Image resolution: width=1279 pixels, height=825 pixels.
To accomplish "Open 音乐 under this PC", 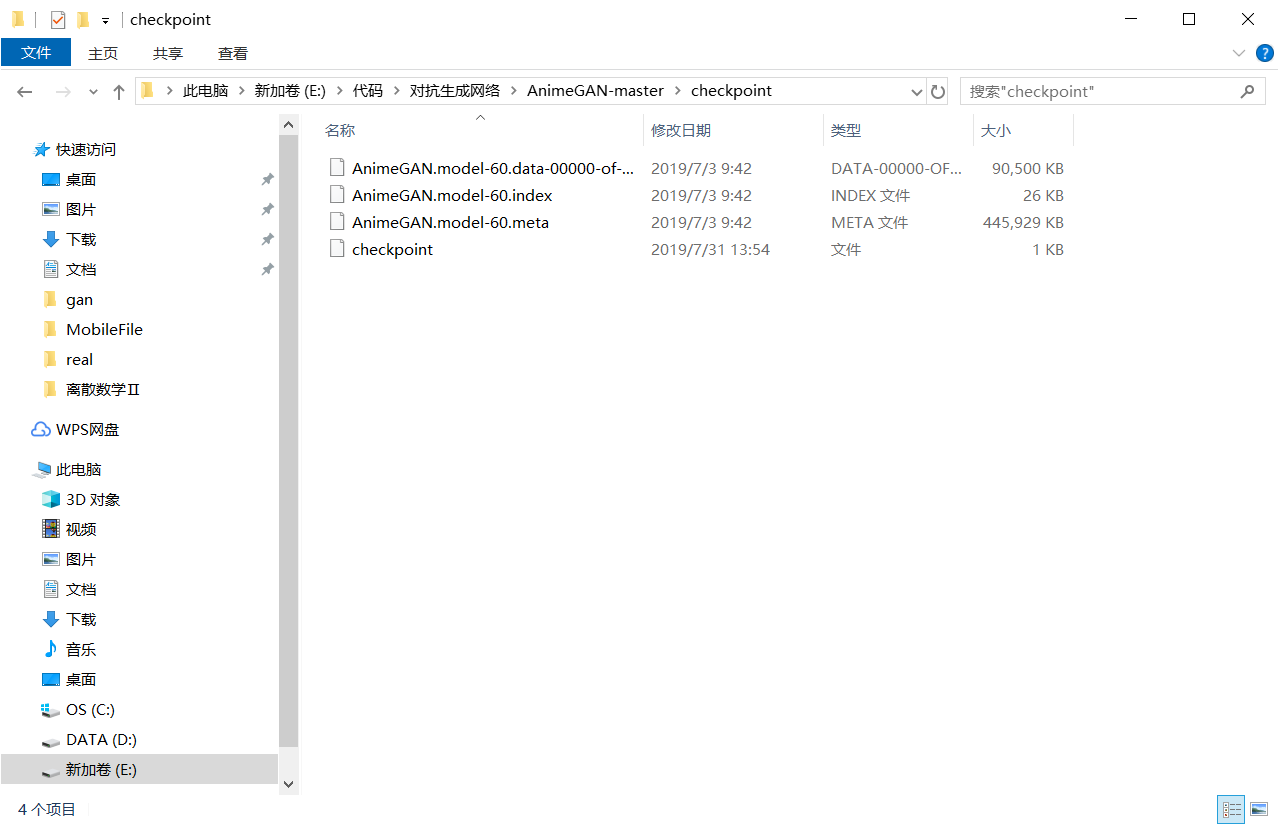I will [80, 649].
